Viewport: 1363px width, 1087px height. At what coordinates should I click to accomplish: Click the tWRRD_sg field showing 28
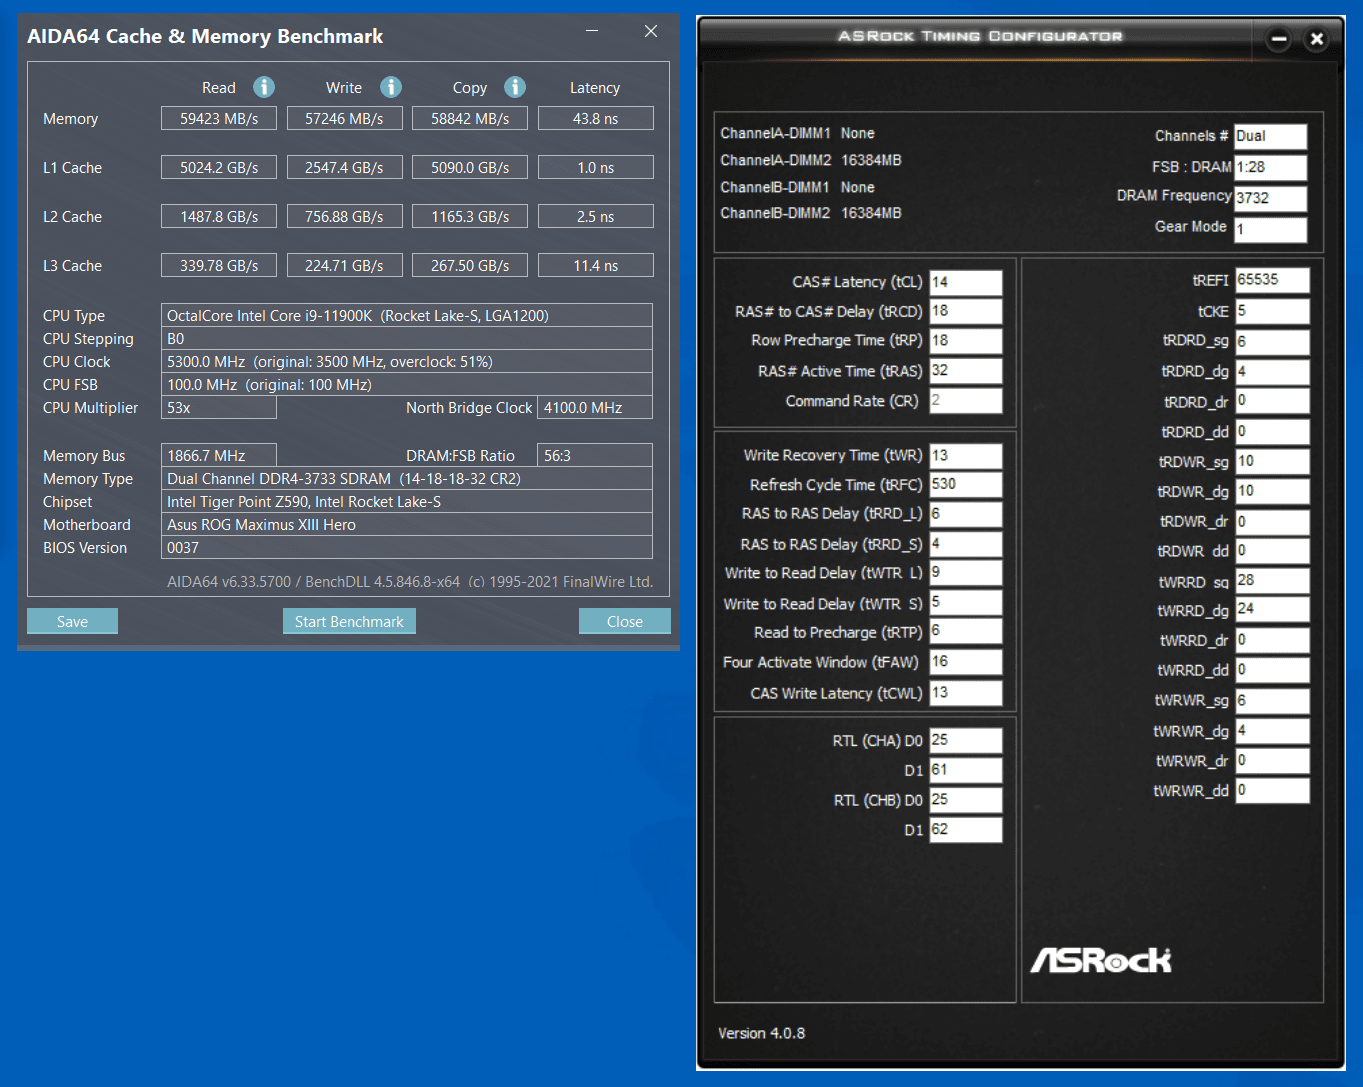(1272, 580)
